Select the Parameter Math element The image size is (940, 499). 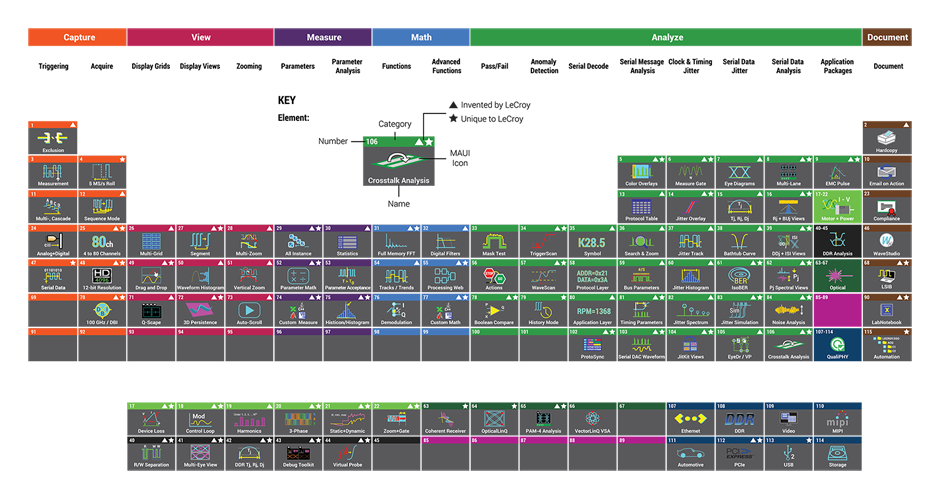click(298, 276)
